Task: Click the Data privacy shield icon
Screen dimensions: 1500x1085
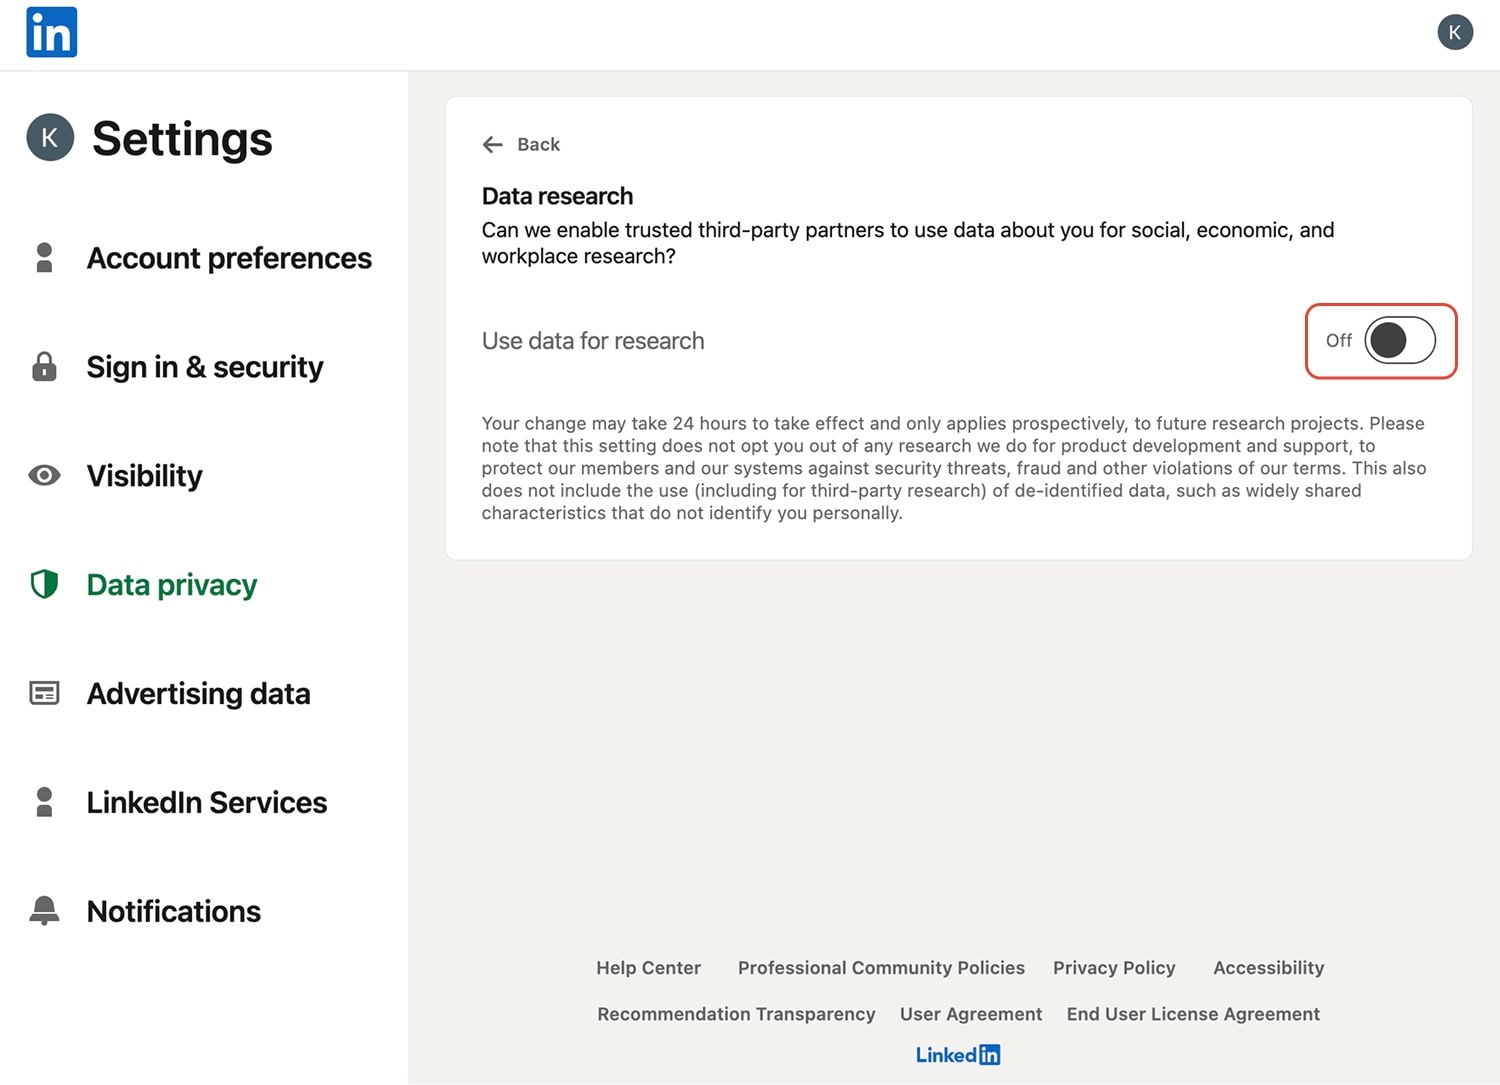Action: tap(44, 584)
